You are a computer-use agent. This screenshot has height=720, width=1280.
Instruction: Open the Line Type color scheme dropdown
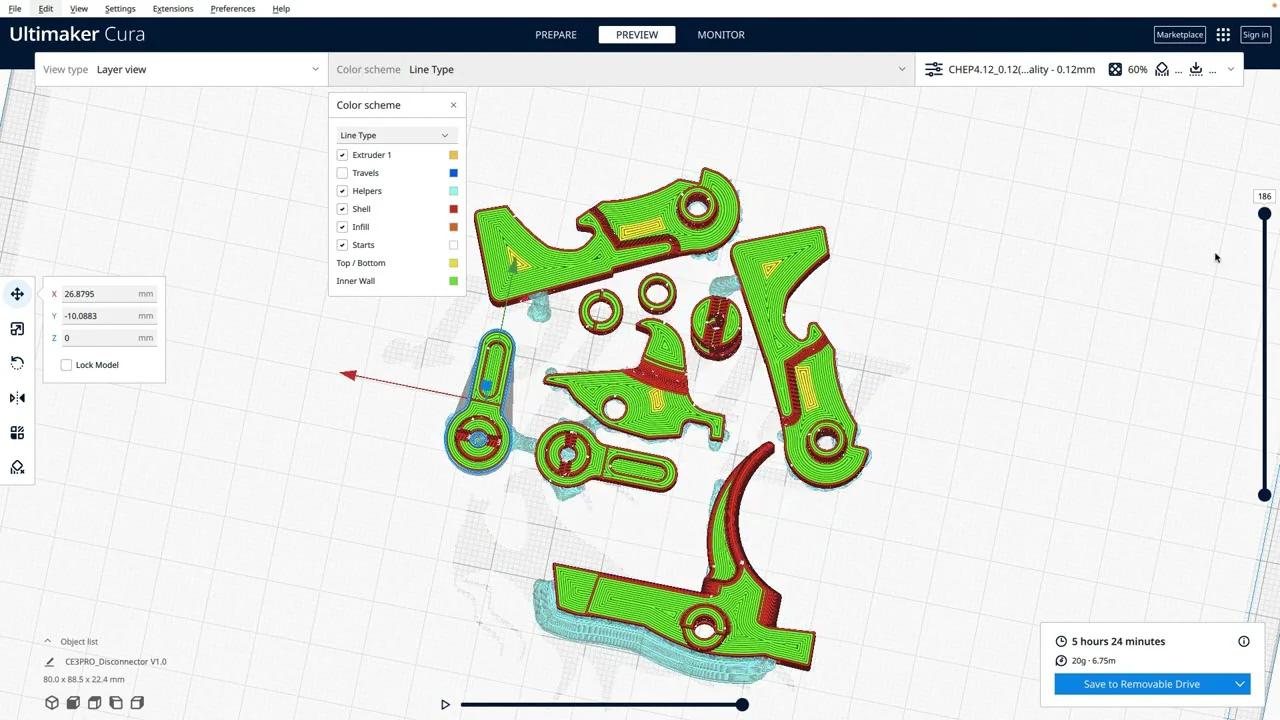(x=395, y=135)
